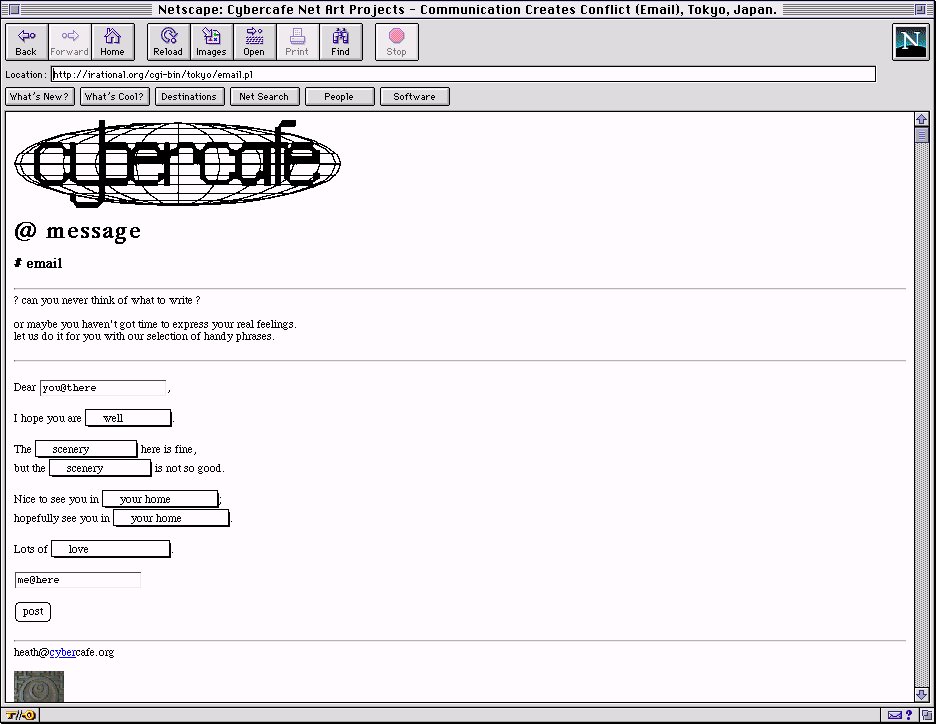The image size is (936, 724).
Task: Click the Net Search directory button
Action: pos(264,97)
